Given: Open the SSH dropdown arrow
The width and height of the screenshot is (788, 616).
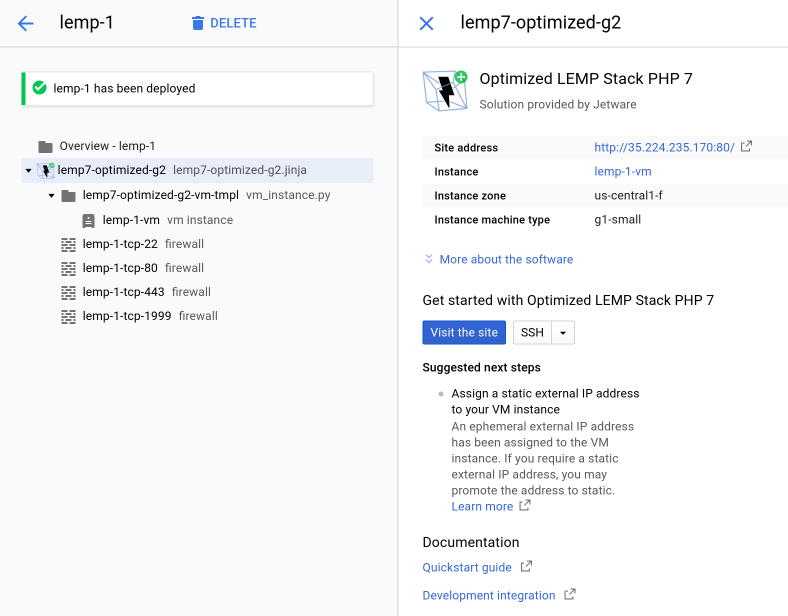Looking at the screenshot, I should click(563, 333).
